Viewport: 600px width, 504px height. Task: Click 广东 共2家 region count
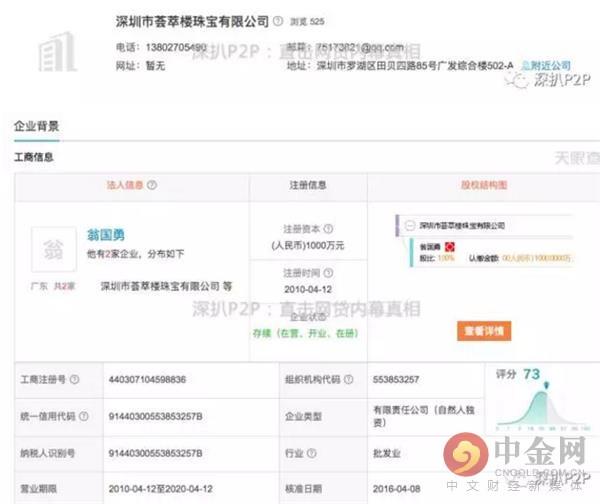tap(53, 286)
